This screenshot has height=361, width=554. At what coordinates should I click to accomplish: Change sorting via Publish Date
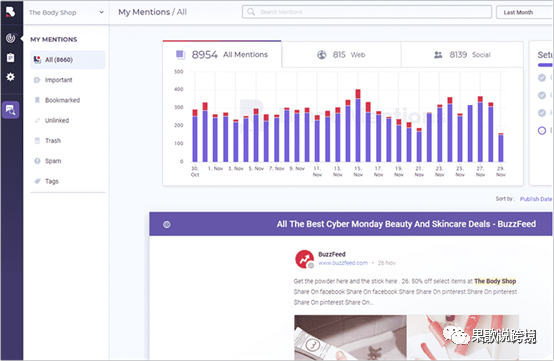pyautogui.click(x=536, y=199)
